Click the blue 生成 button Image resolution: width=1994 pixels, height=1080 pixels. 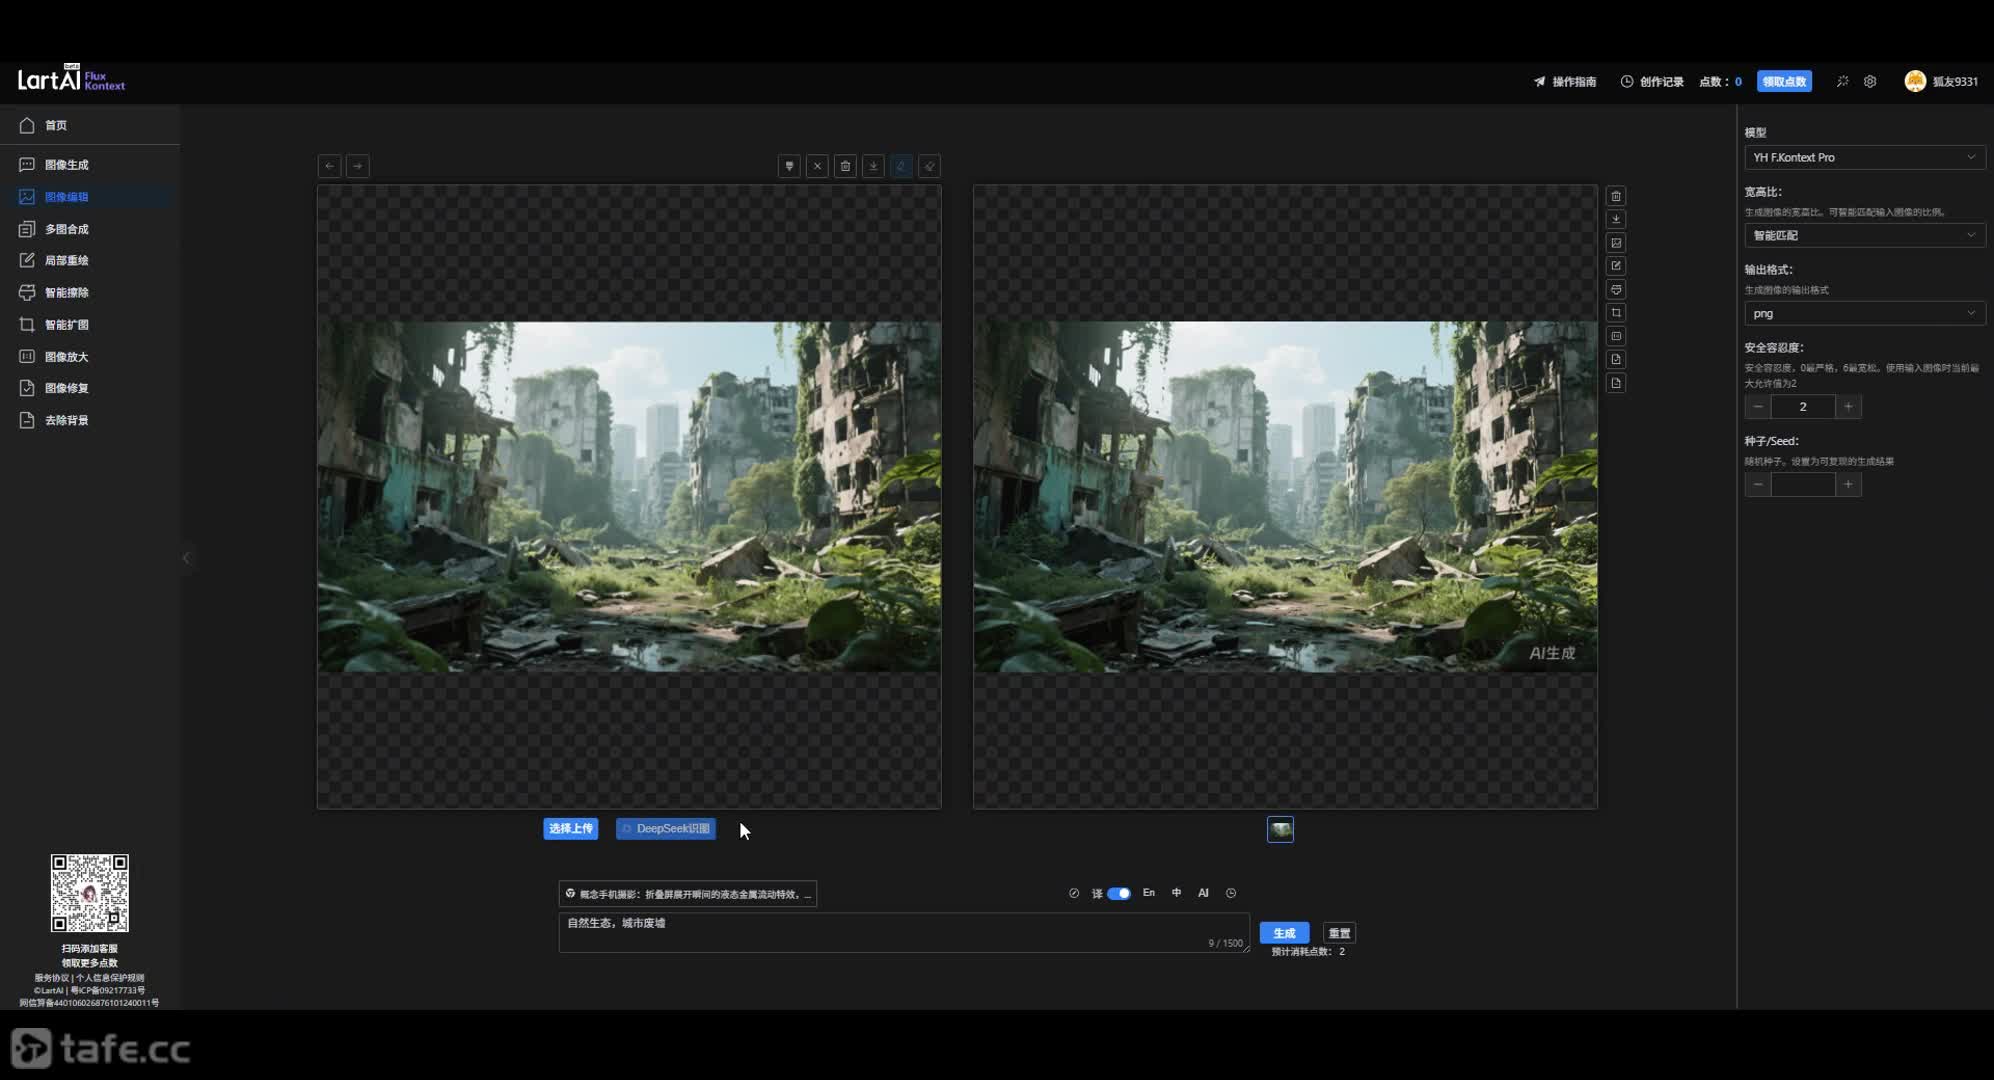[1284, 933]
